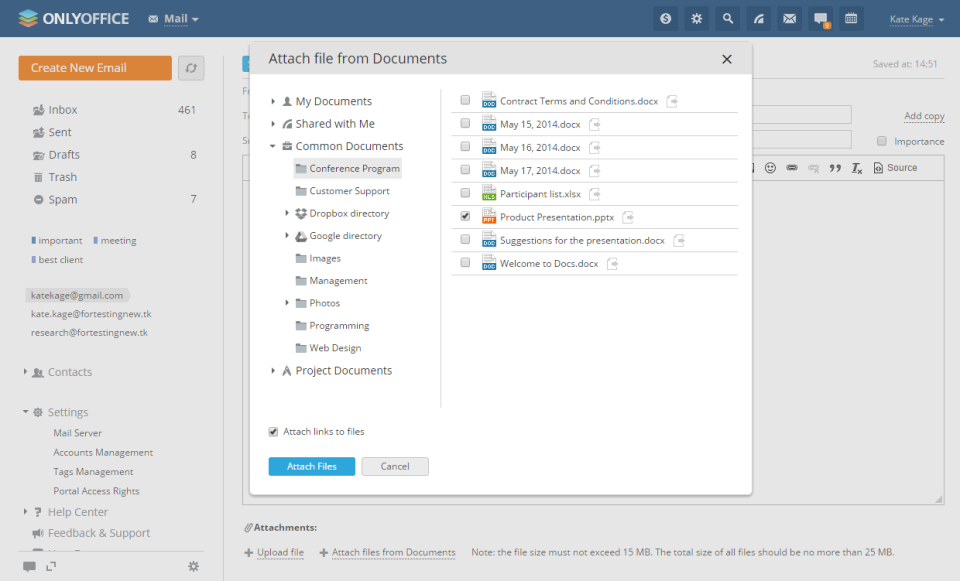Check the Participant list.xlsx checkbox
This screenshot has width=960, height=581.
point(465,192)
